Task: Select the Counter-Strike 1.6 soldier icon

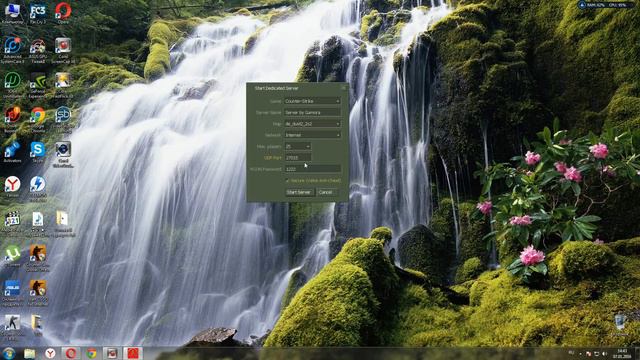Action: (12, 327)
